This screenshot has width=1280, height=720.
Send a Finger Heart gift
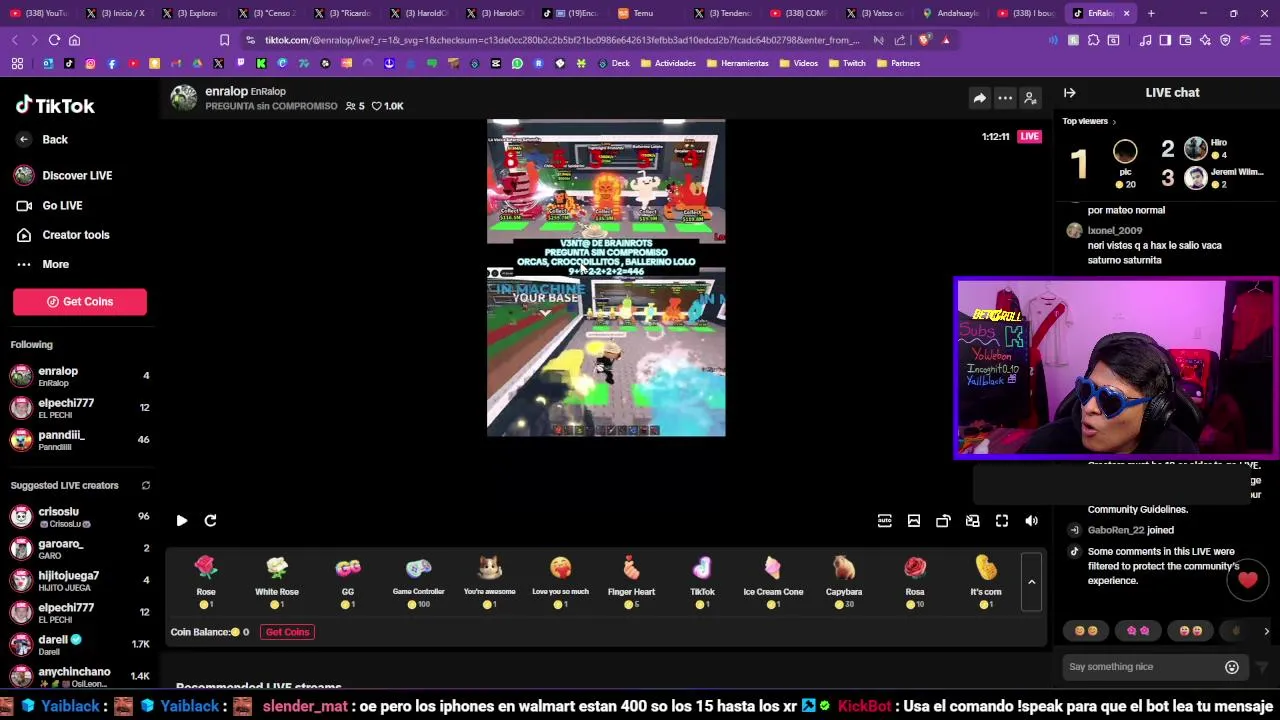pyautogui.click(x=631, y=582)
